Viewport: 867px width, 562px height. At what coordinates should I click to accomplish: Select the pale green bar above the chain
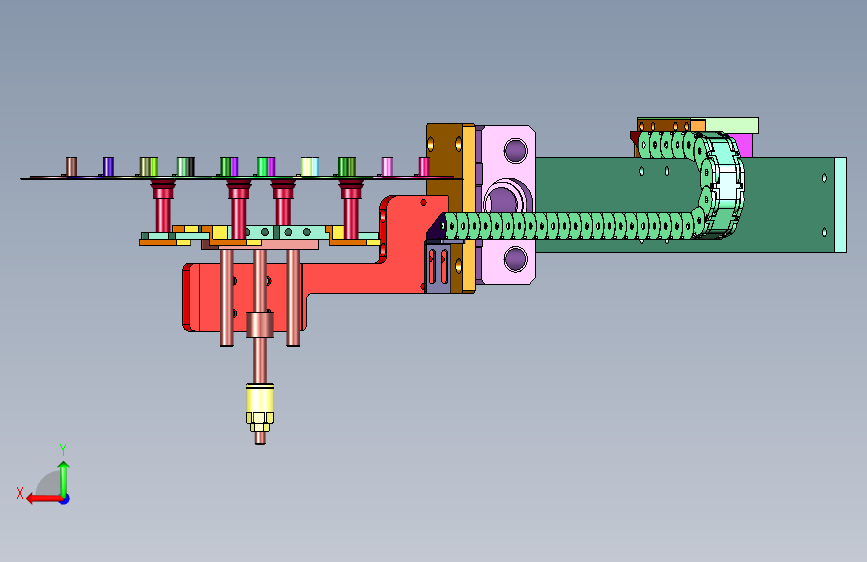click(x=732, y=125)
